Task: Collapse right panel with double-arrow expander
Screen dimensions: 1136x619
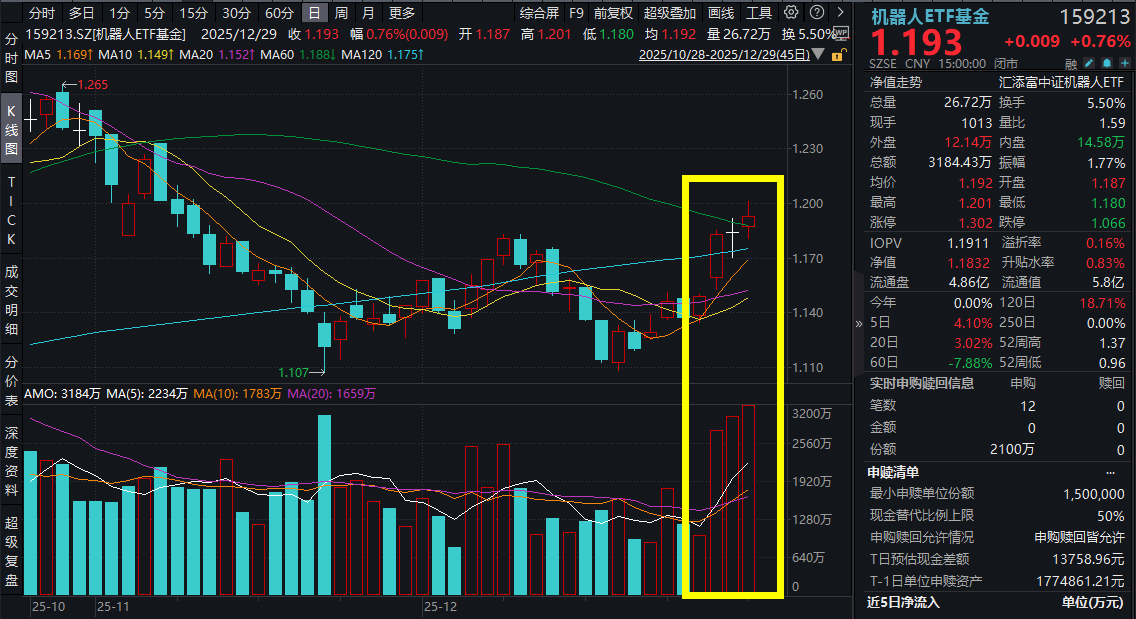Action: [x=858, y=324]
